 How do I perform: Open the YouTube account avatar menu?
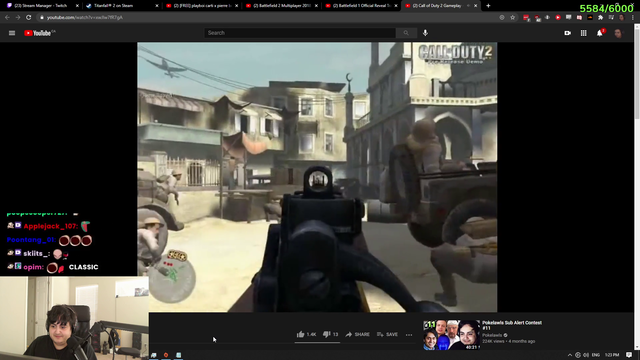tap(618, 33)
